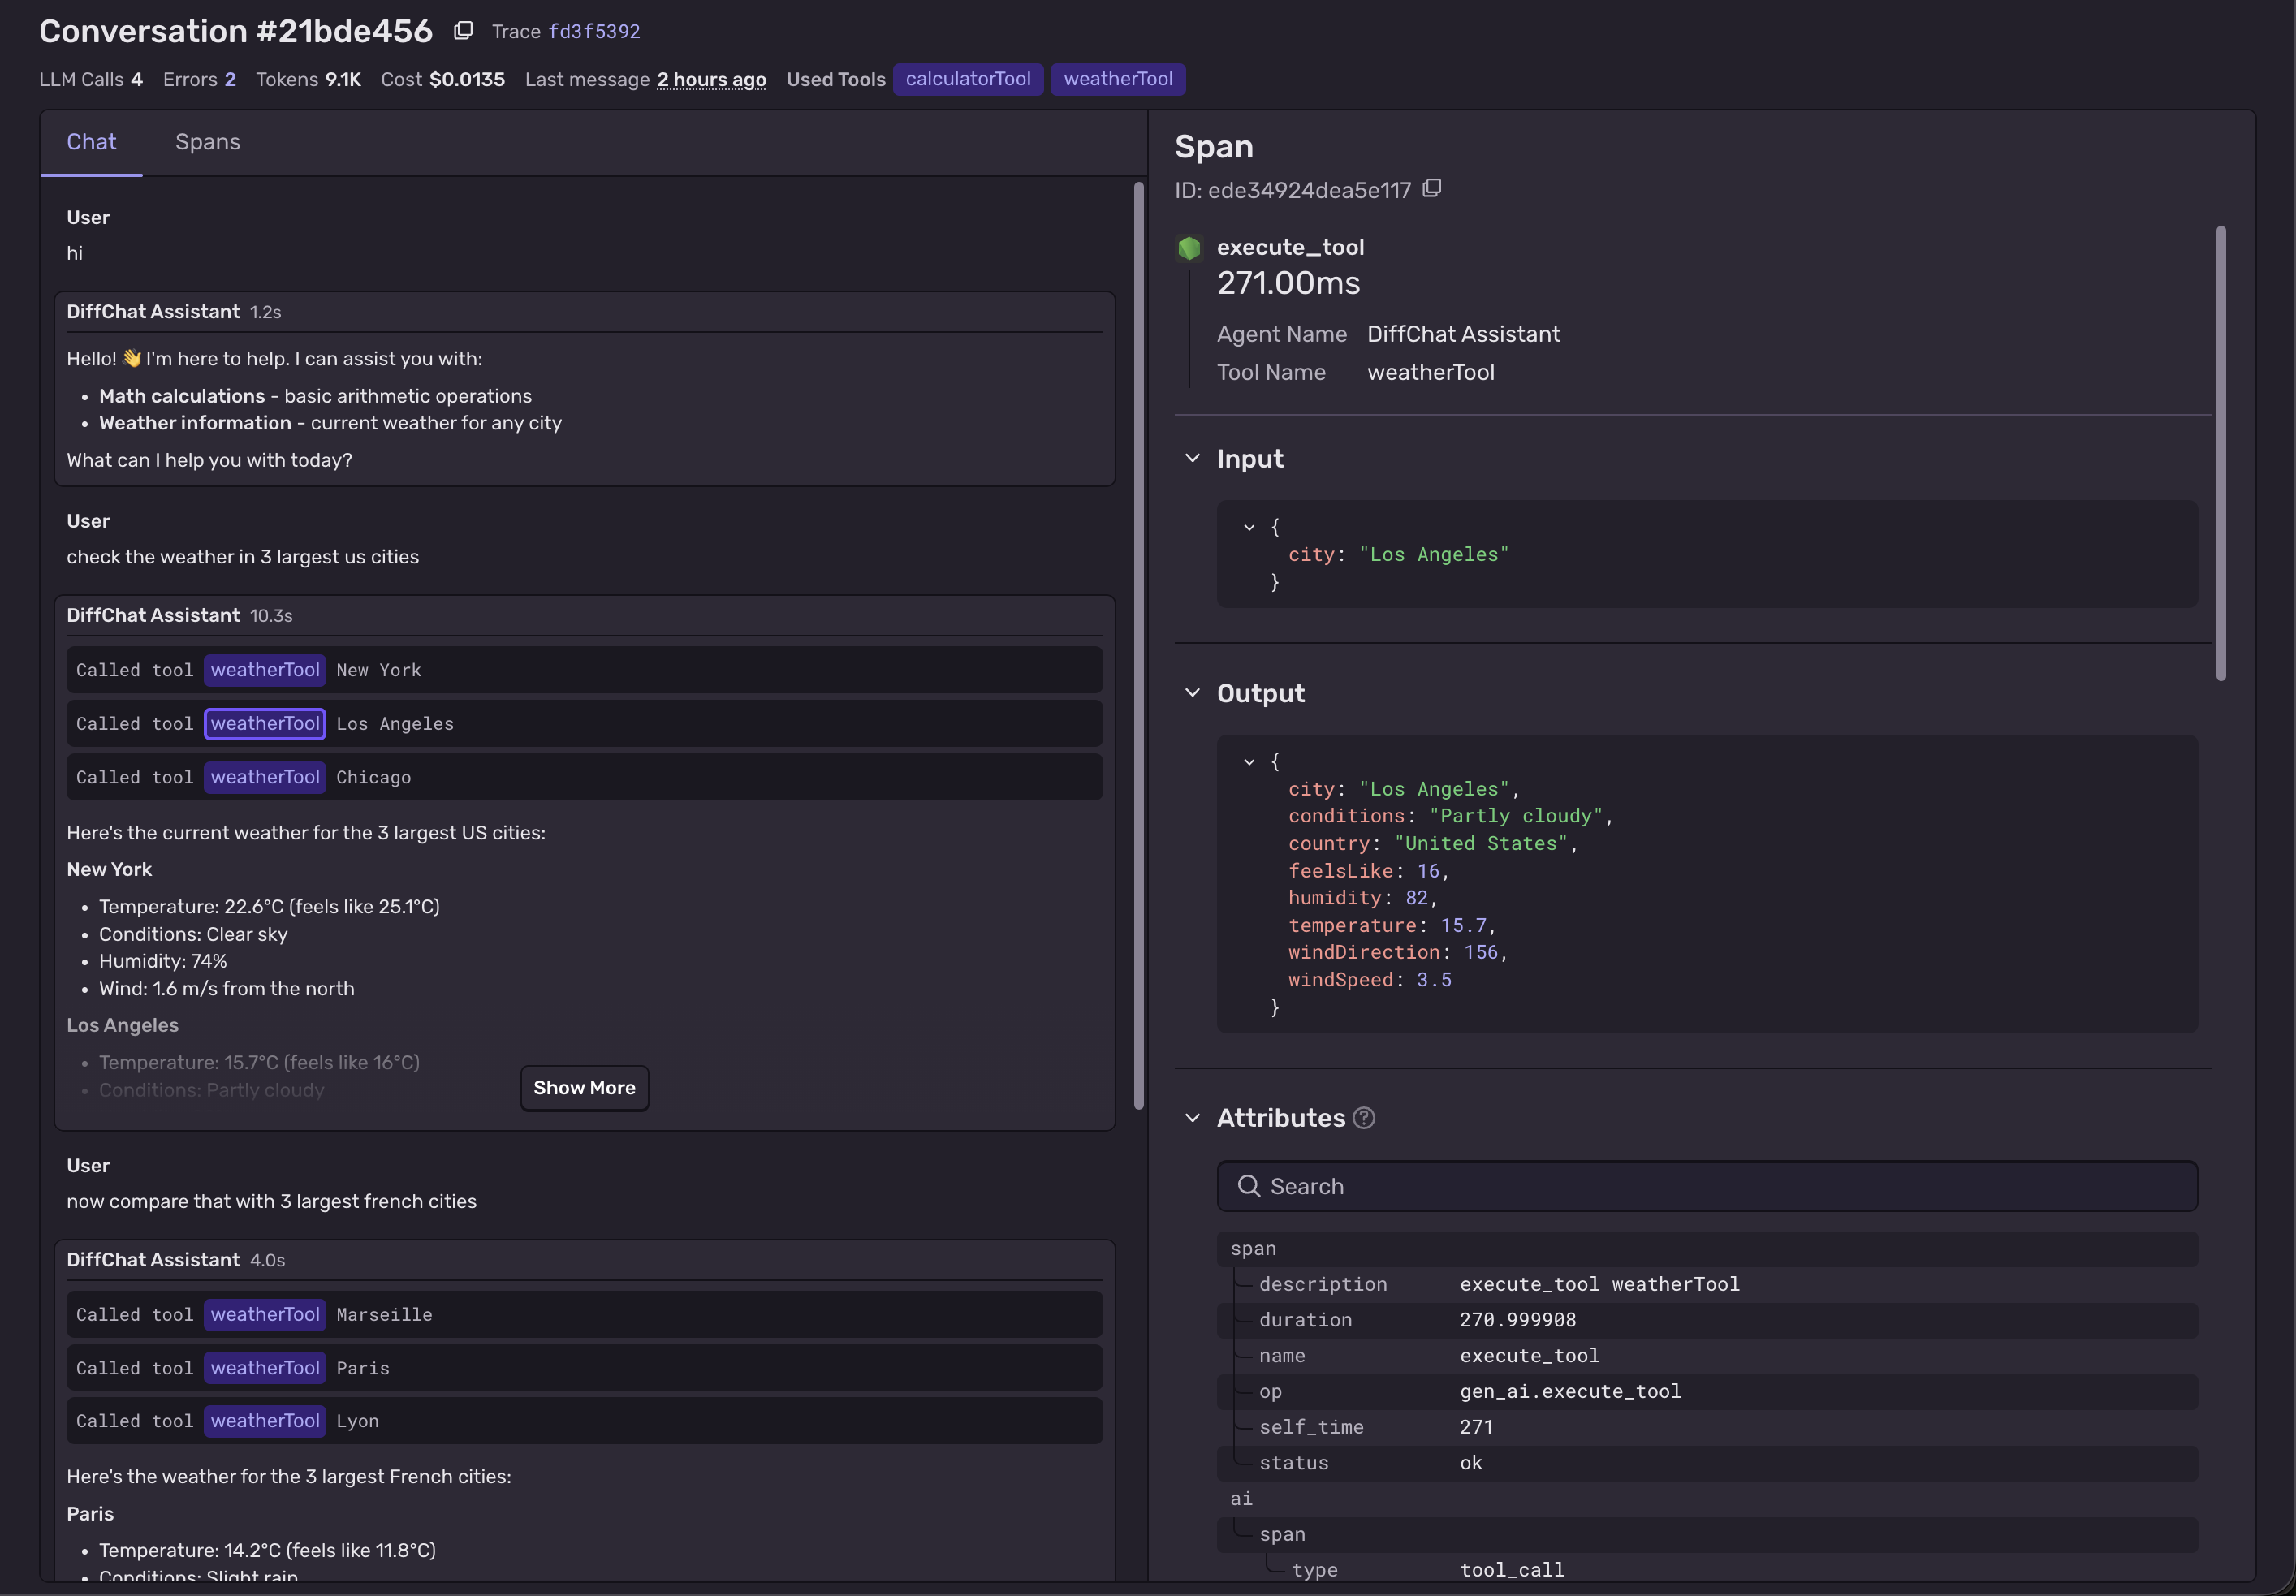Select the ai attributes group header

1706,1499
